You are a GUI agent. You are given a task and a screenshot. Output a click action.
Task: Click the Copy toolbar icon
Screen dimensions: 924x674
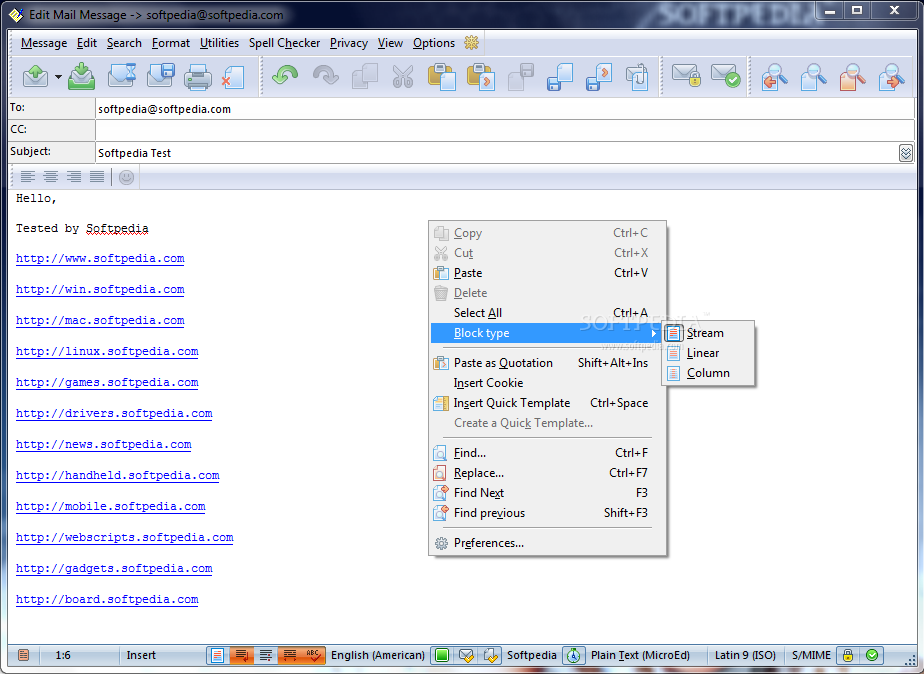tap(365, 77)
